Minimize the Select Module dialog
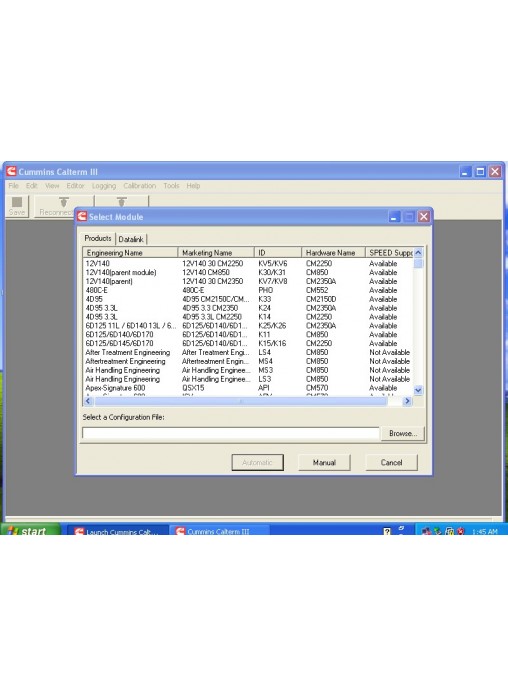 pyautogui.click(x=394, y=217)
